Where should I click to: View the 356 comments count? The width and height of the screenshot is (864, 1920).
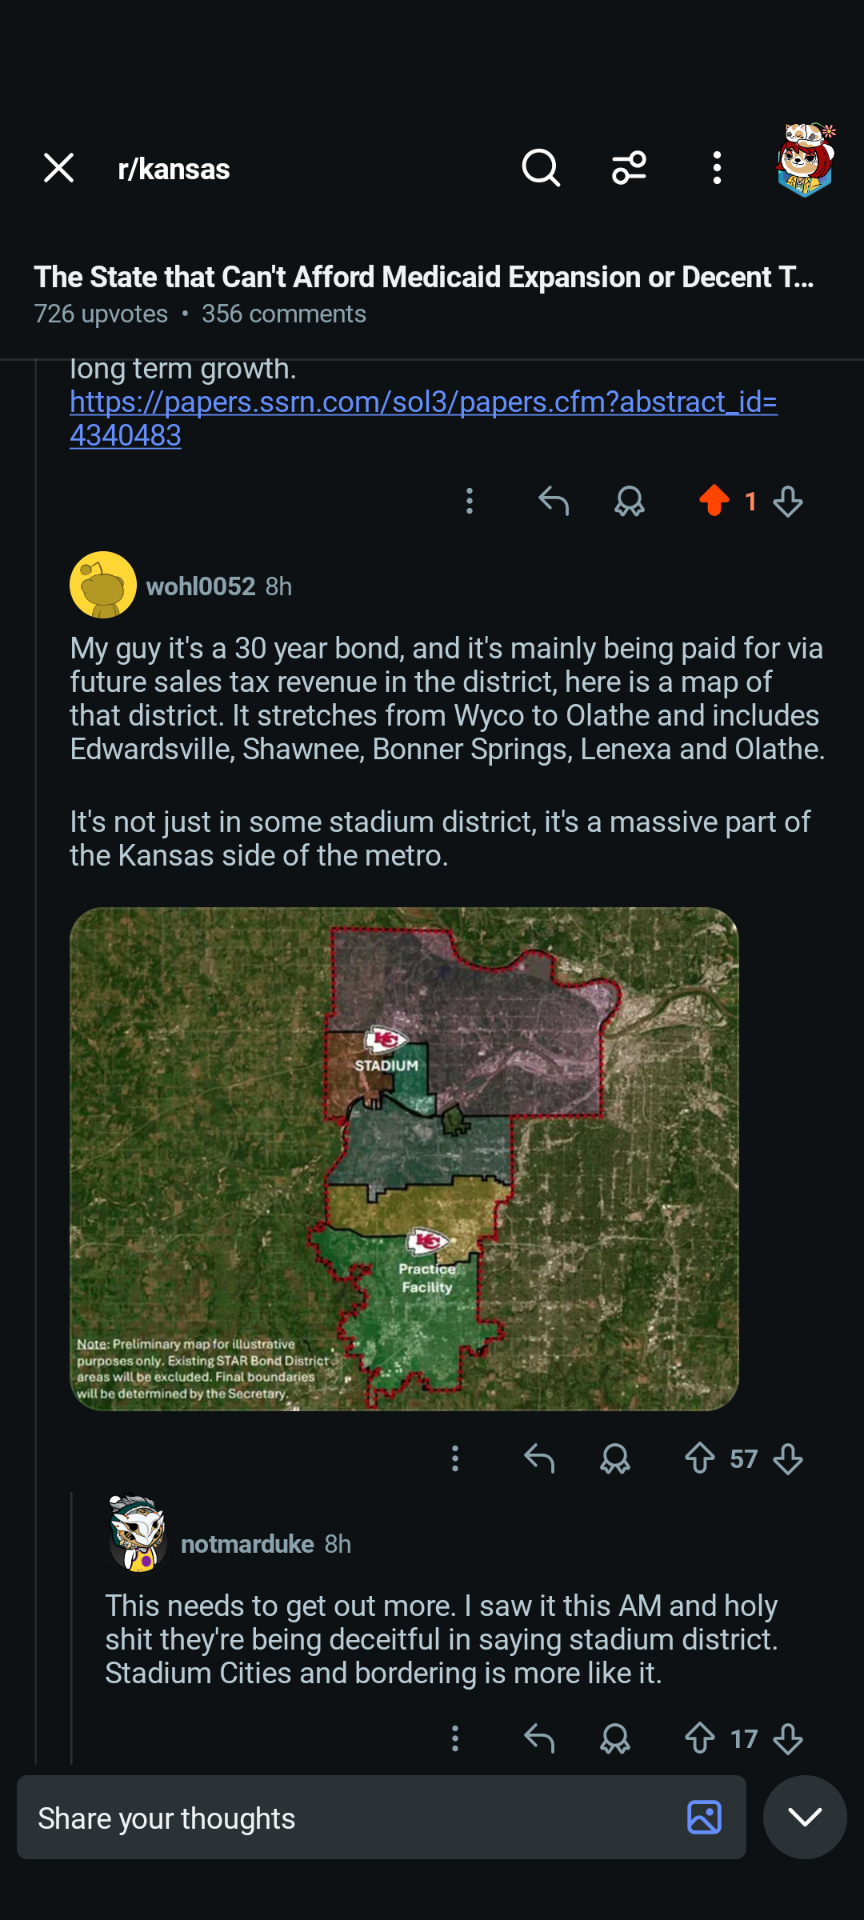coord(283,313)
